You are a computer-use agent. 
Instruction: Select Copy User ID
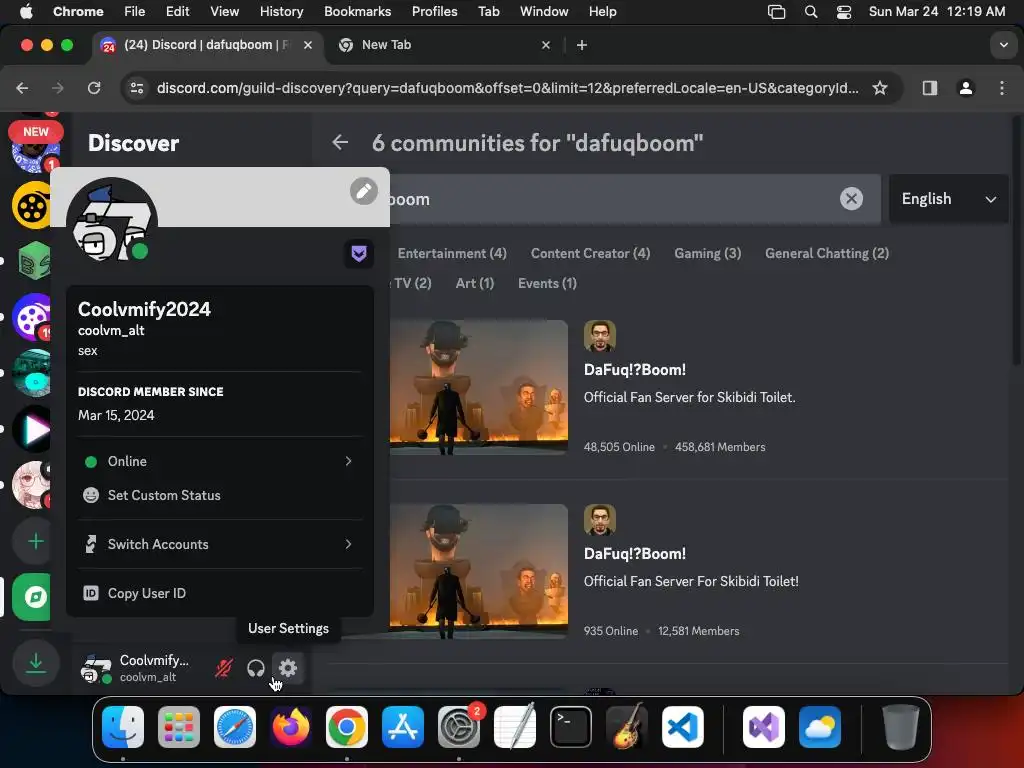click(220, 593)
